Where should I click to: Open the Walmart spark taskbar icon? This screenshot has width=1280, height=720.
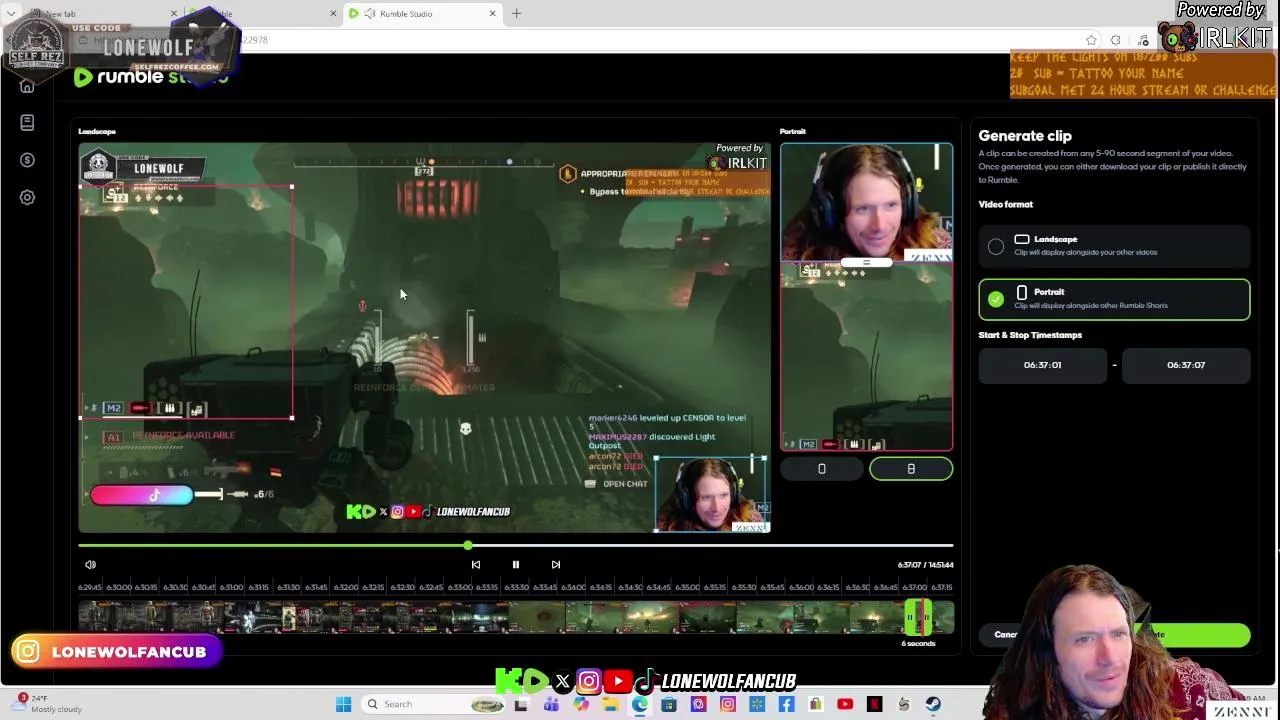pos(757,705)
